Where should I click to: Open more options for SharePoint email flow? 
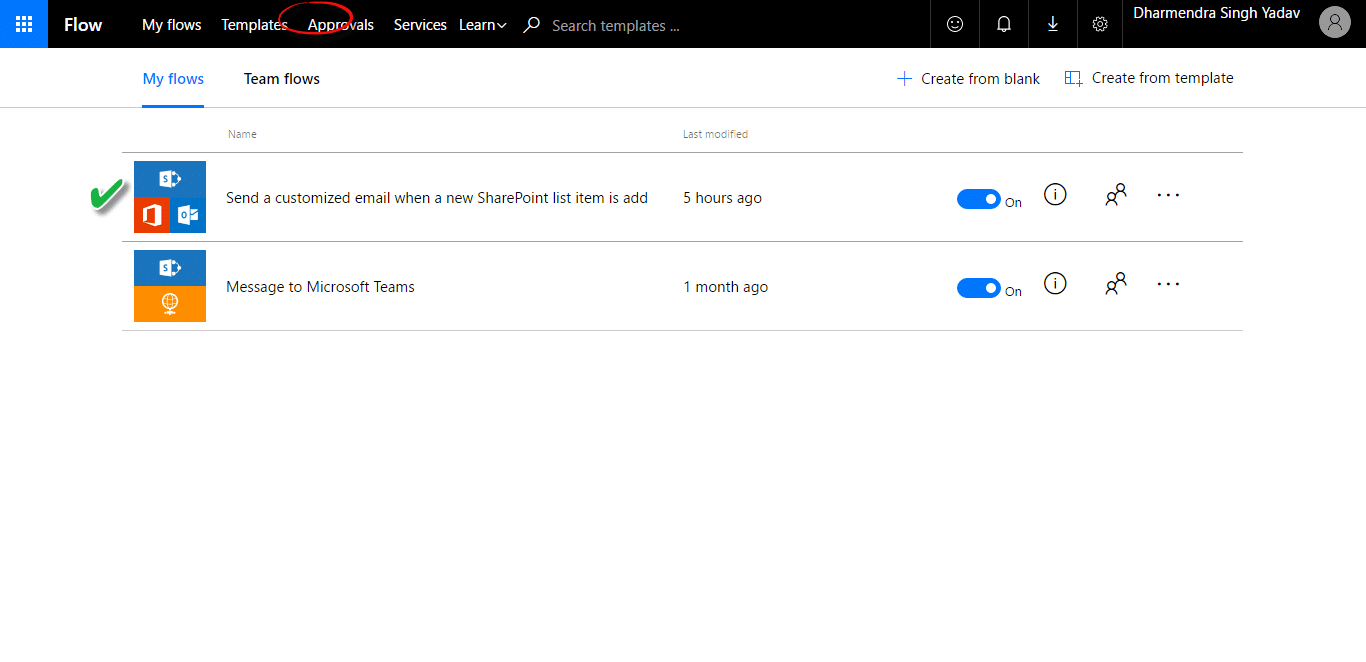pos(1168,195)
